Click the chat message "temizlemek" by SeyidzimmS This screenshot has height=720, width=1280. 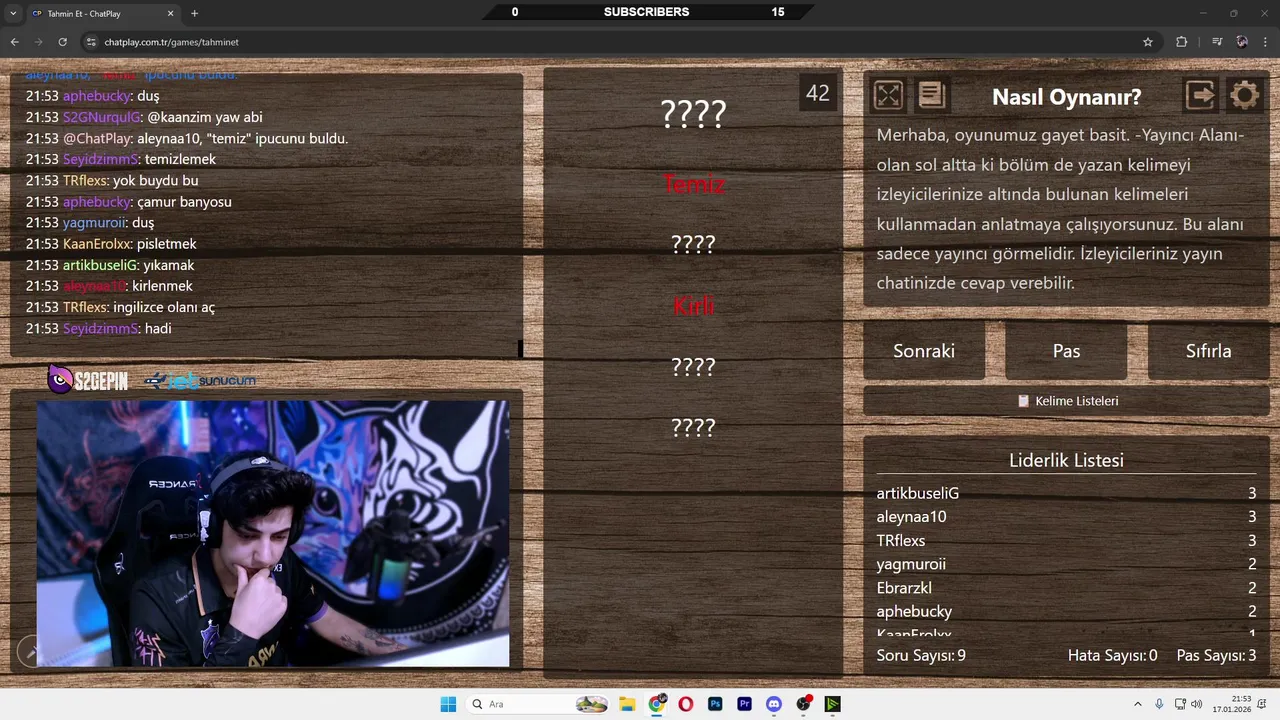[180, 159]
